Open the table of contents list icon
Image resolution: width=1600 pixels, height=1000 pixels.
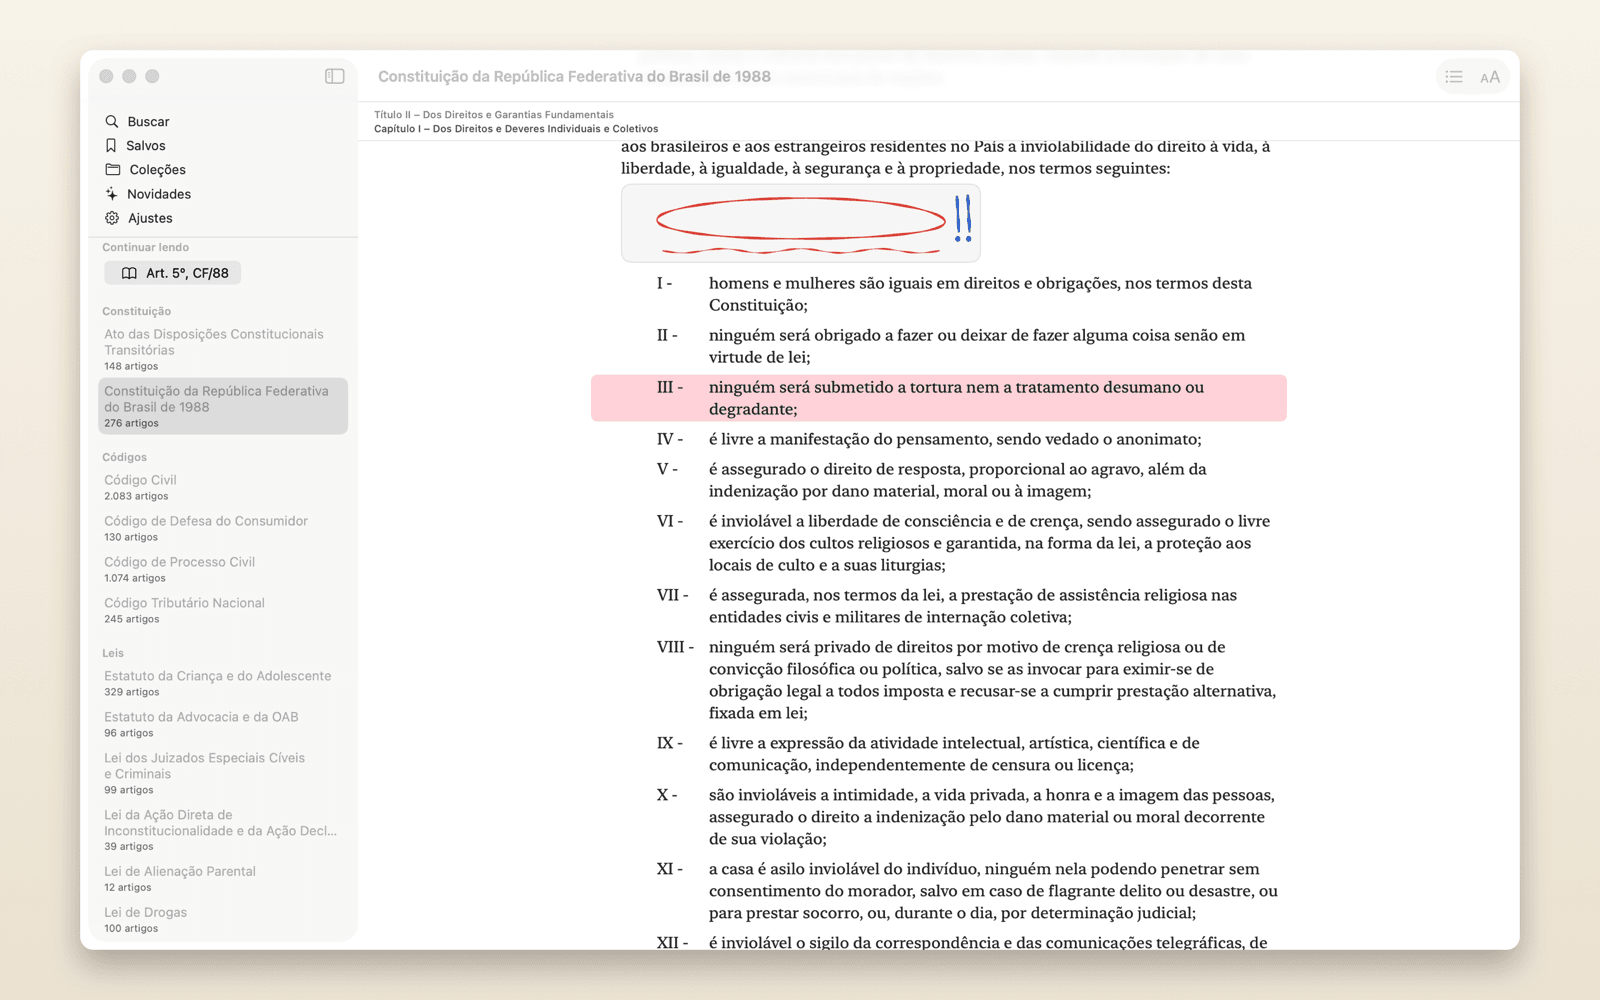tap(1454, 77)
